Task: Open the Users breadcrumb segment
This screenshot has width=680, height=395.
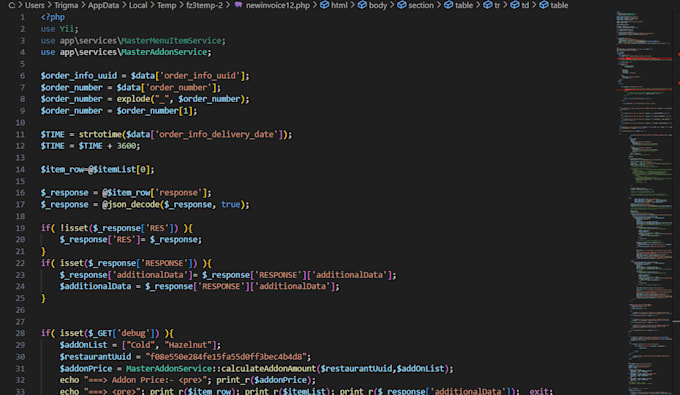Action: (34, 5)
